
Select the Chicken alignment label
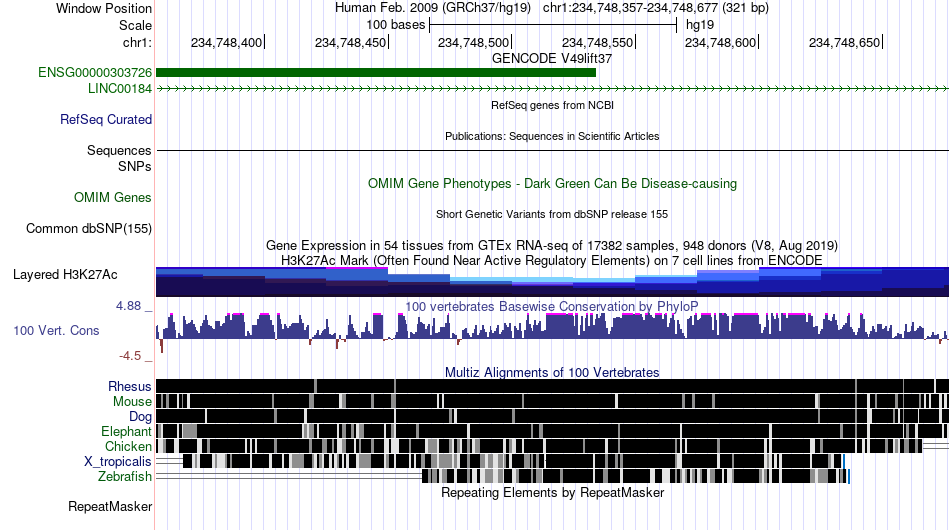(x=128, y=446)
